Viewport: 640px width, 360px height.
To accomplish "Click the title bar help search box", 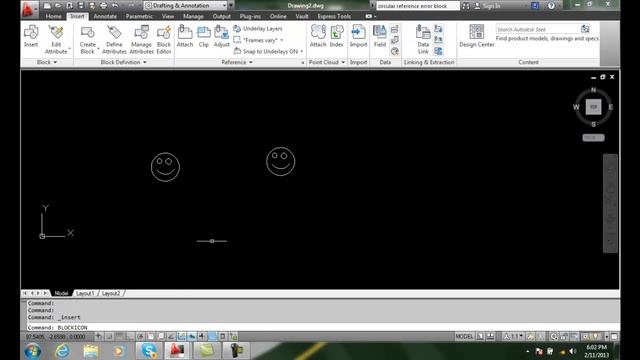I will [x=417, y=6].
